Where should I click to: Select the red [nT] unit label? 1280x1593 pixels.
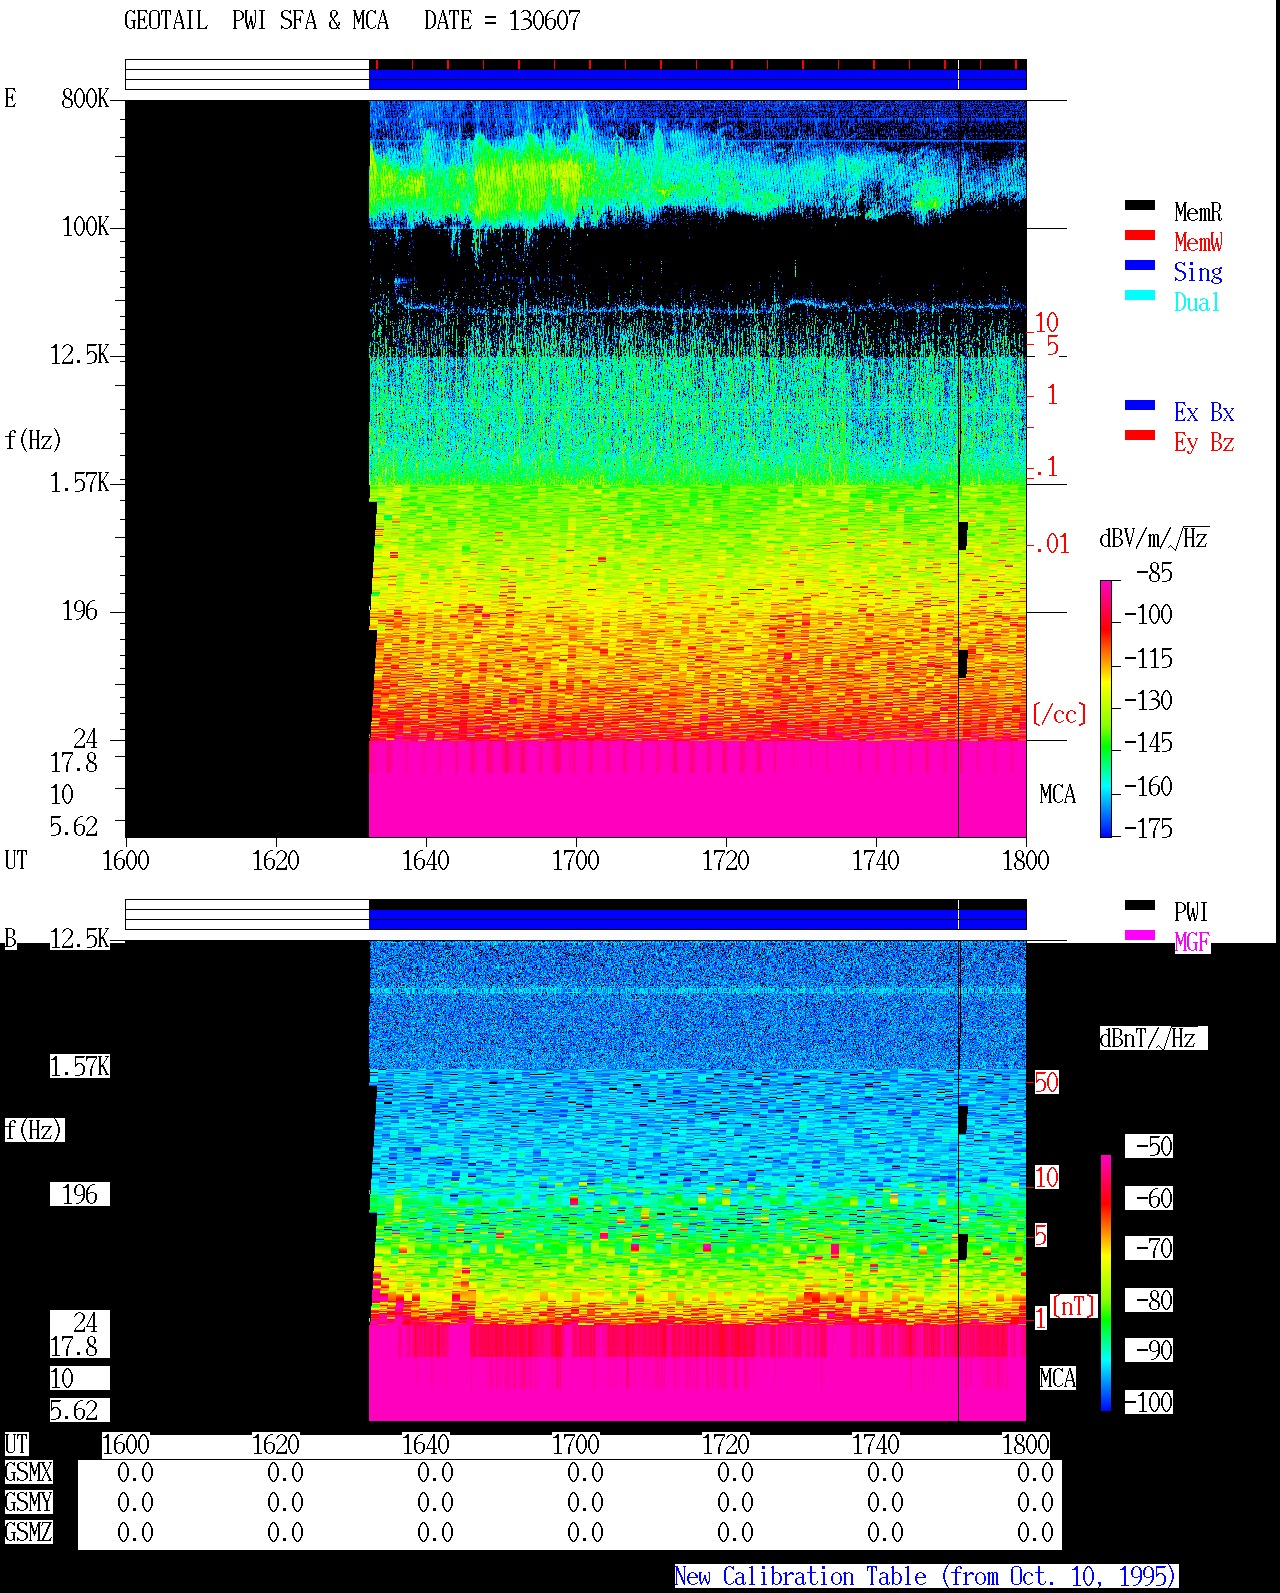(x=1074, y=1306)
